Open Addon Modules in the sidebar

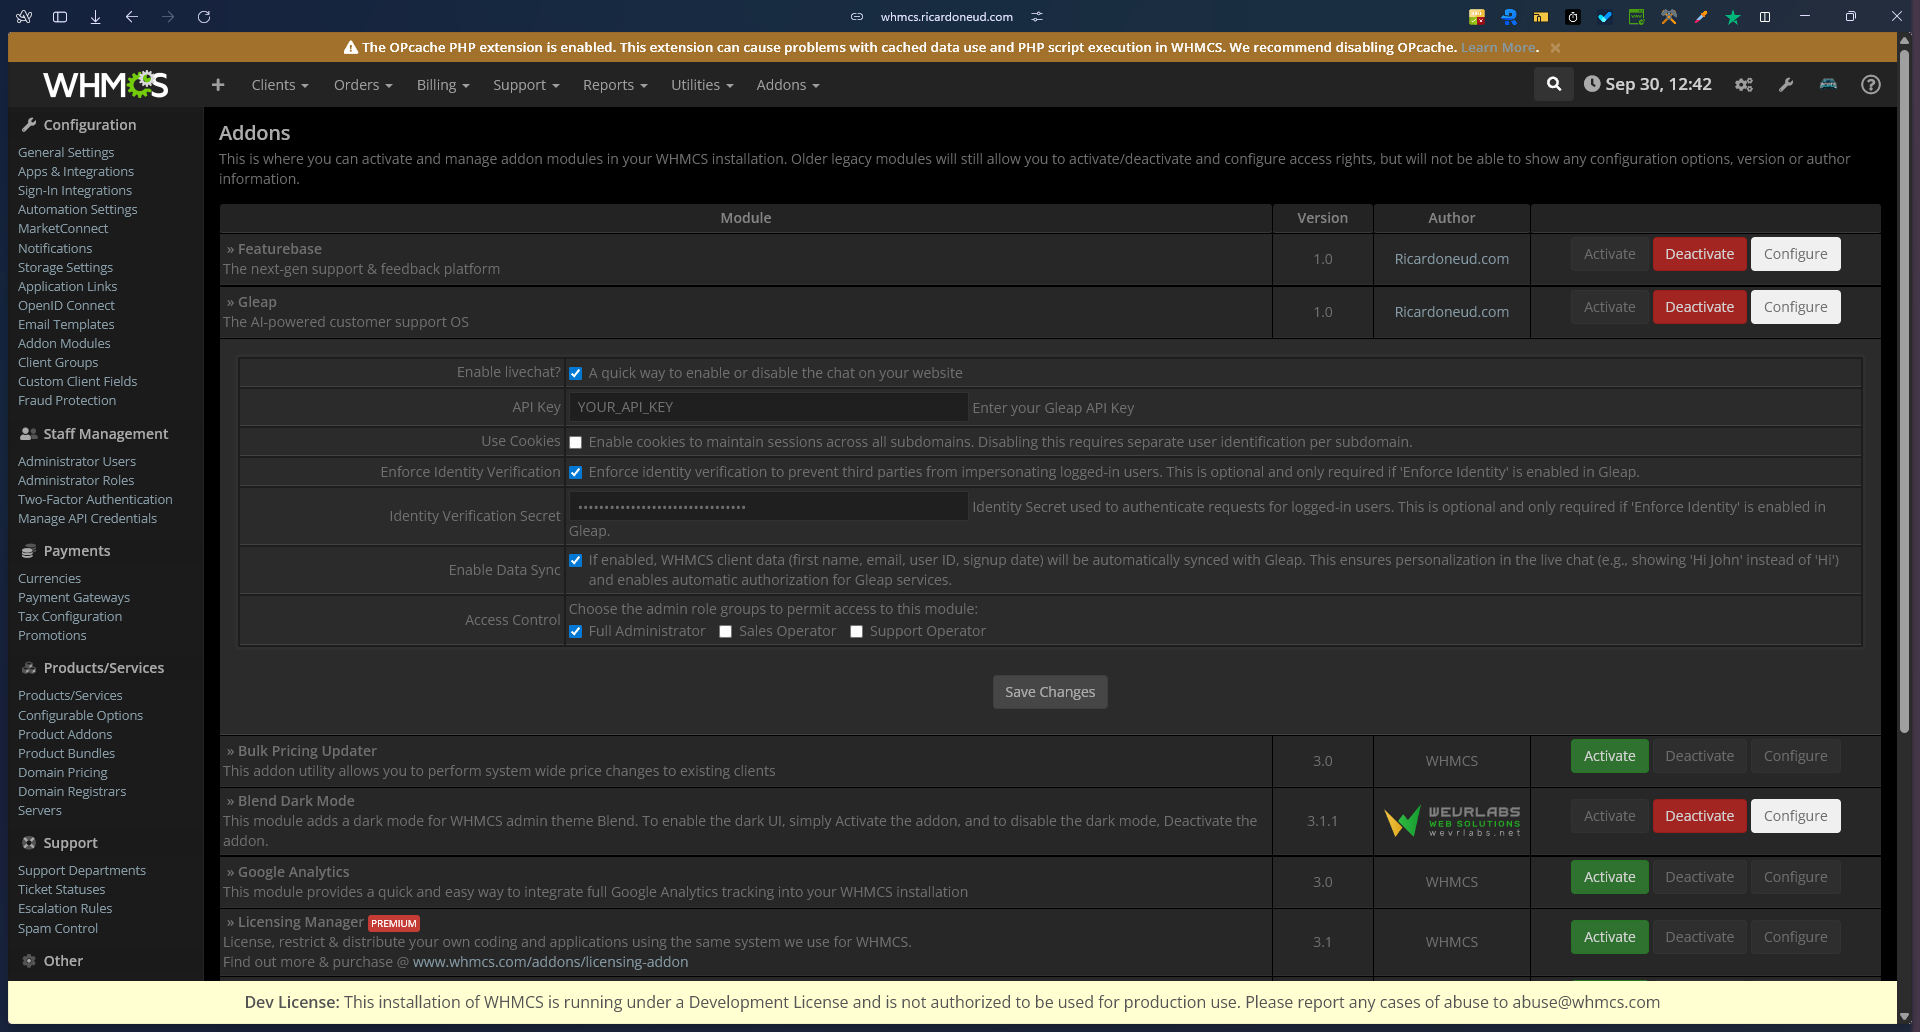click(64, 343)
